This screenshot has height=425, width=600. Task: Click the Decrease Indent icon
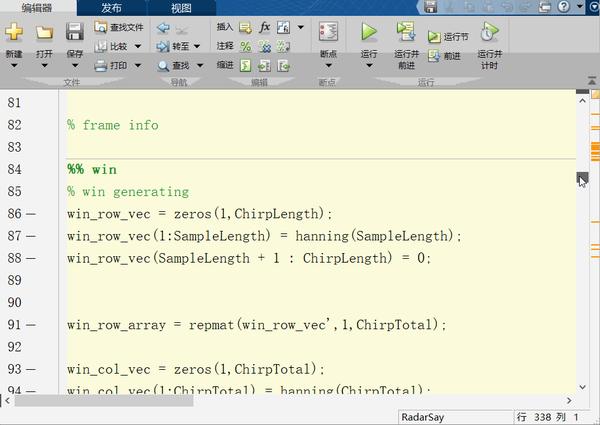pyautogui.click(x=284, y=66)
